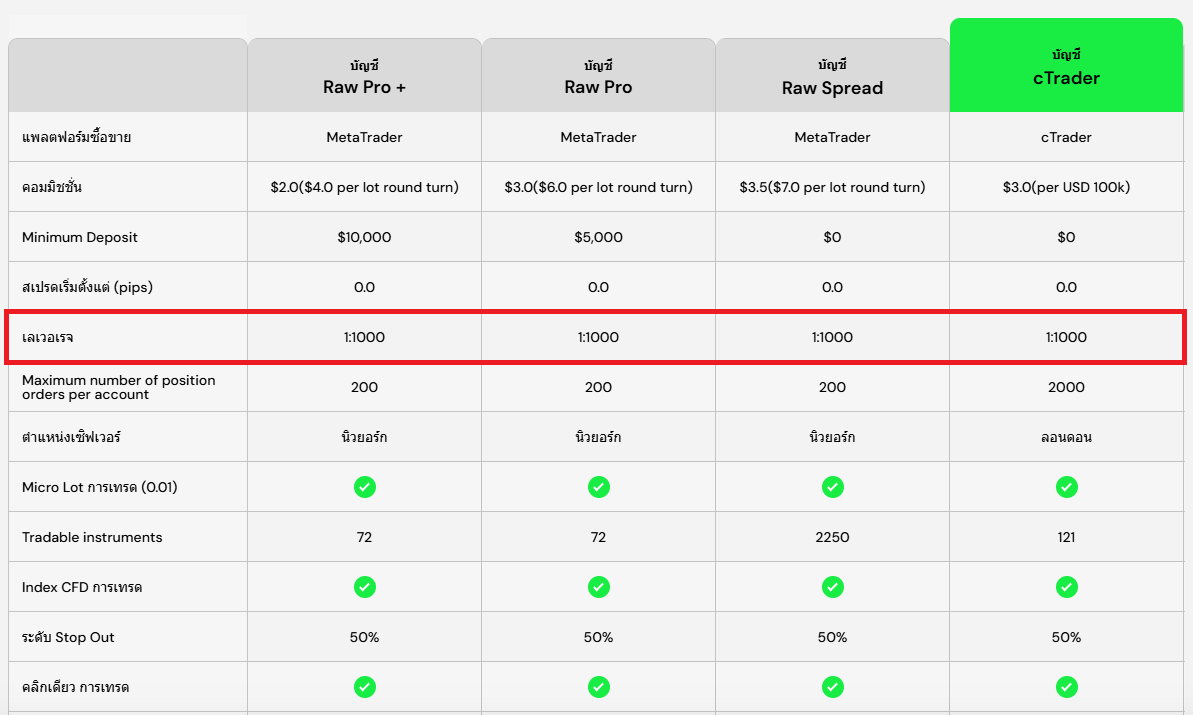Image resolution: width=1193 pixels, height=715 pixels.
Task: Click Index CFD checkmark under Raw Pro
Action: click(598, 587)
